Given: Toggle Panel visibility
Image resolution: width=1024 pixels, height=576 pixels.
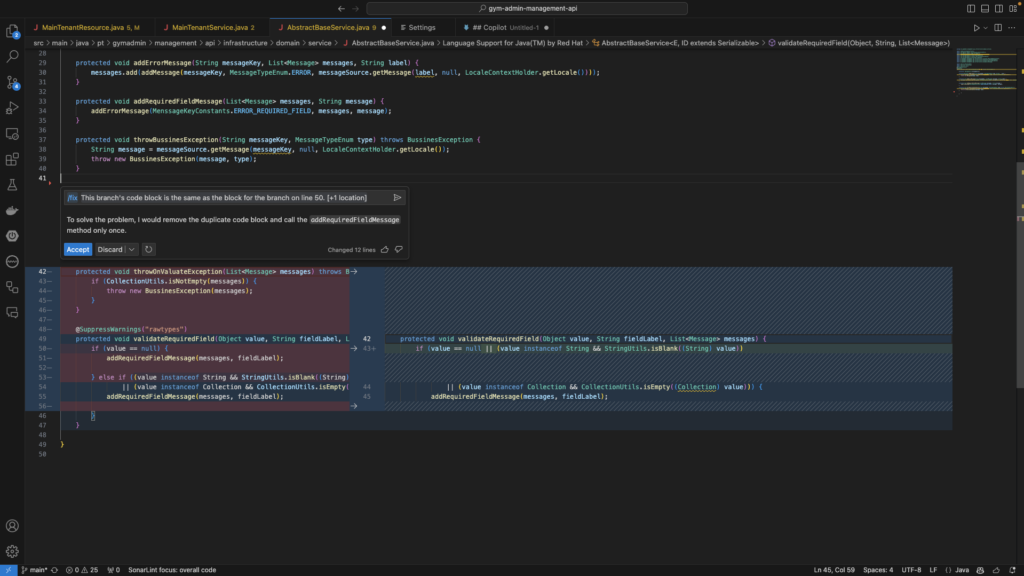Looking at the screenshot, I should pyautogui.click(x=985, y=8).
